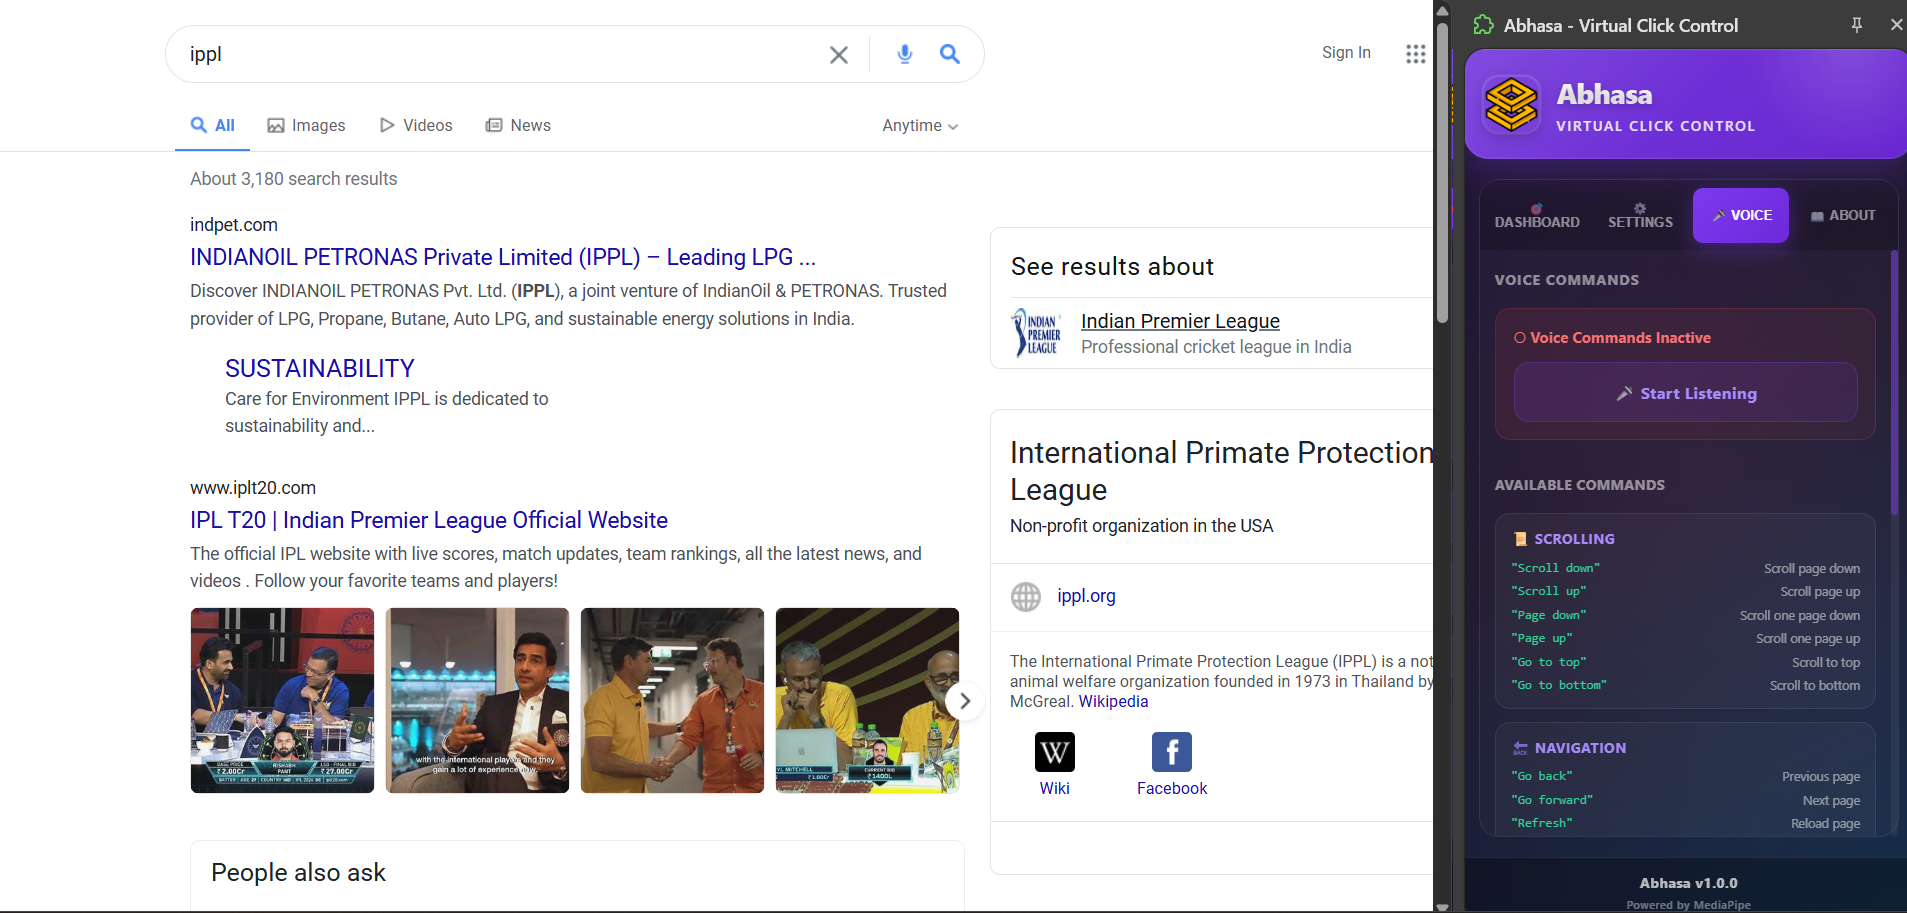Switch to the All results tab
The image size is (1907, 913).
[213, 125]
